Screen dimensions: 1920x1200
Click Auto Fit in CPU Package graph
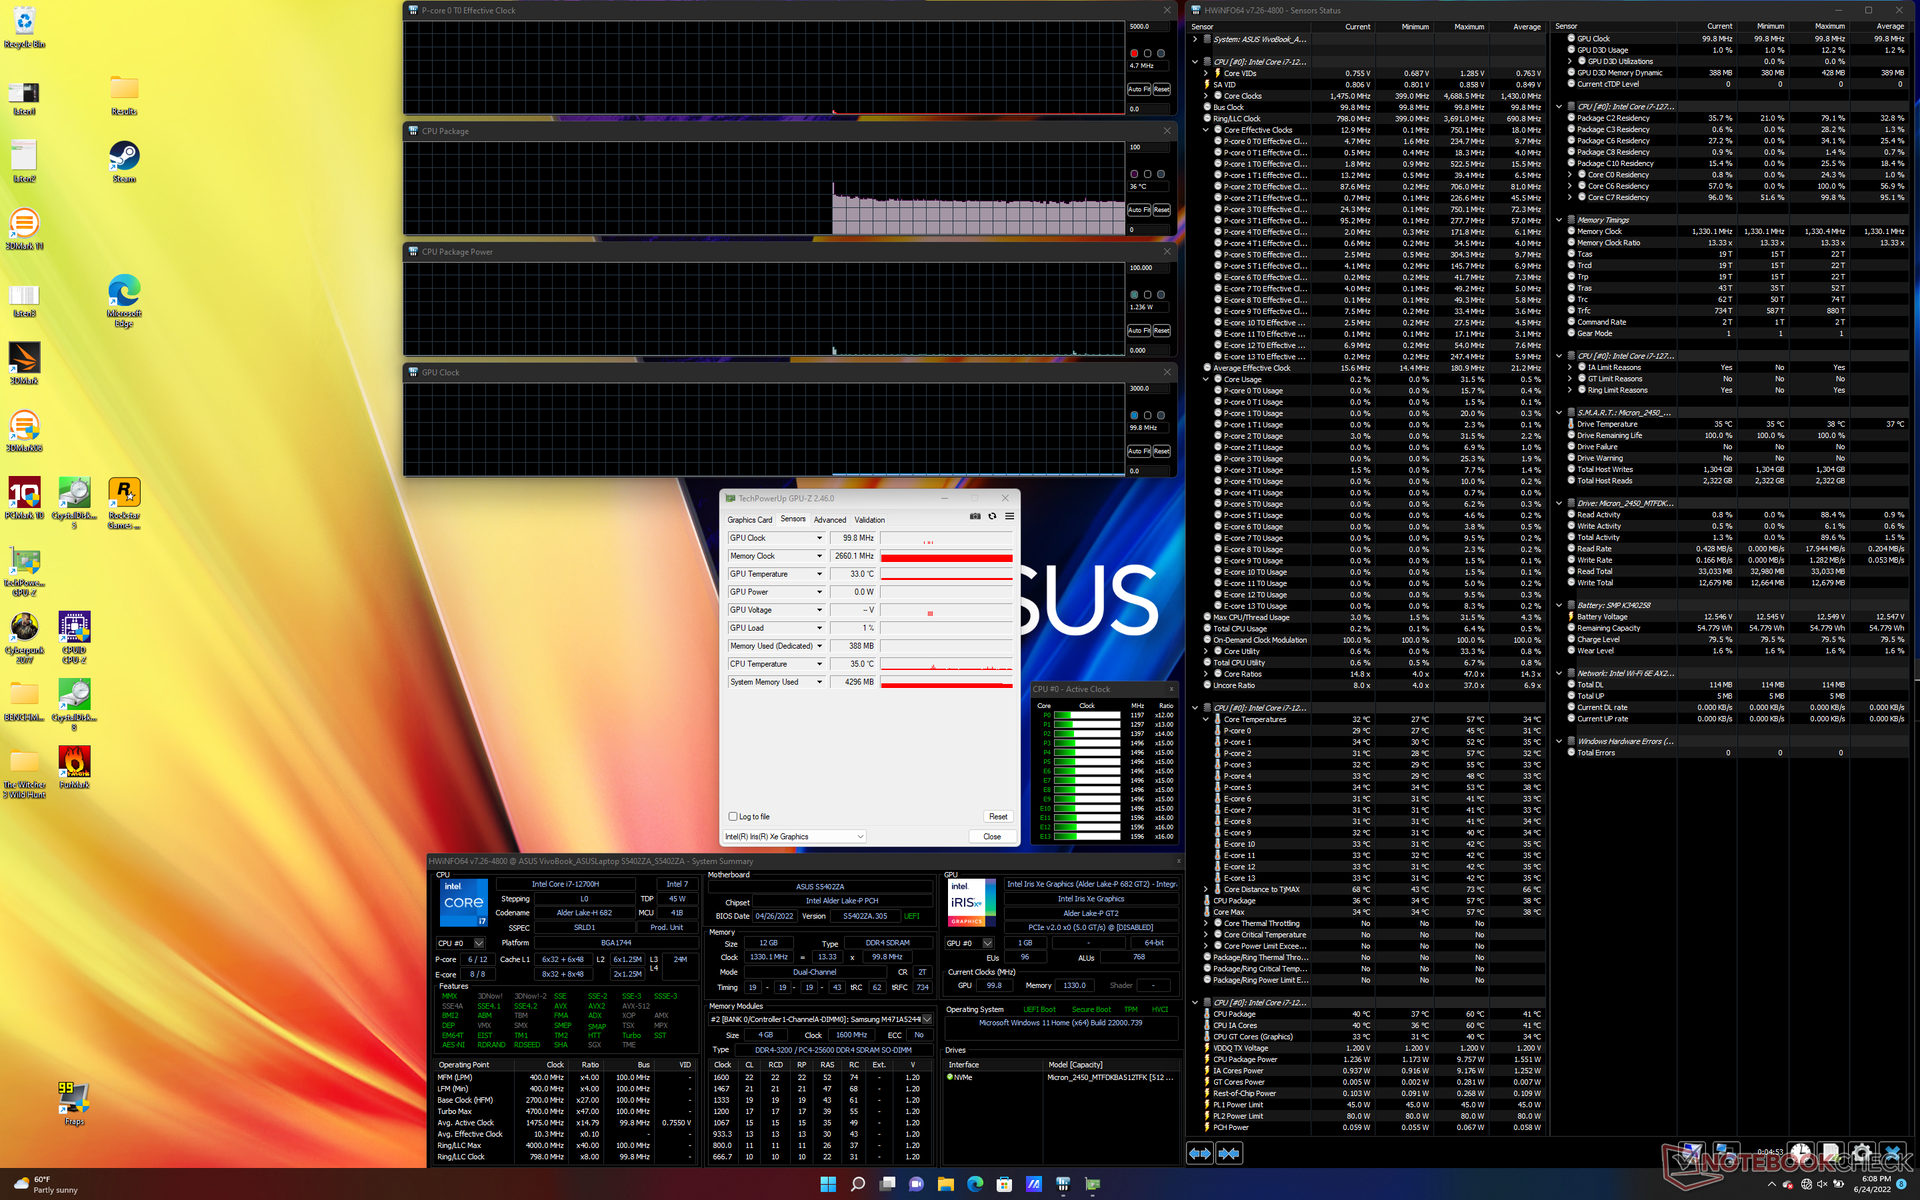pos(1139,210)
